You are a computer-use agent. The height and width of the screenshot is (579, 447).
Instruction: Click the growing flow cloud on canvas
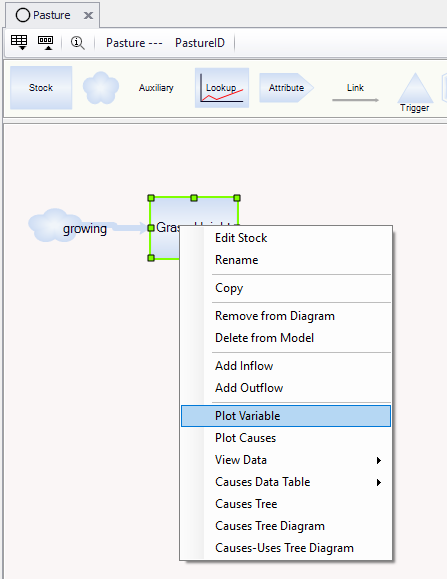54,225
